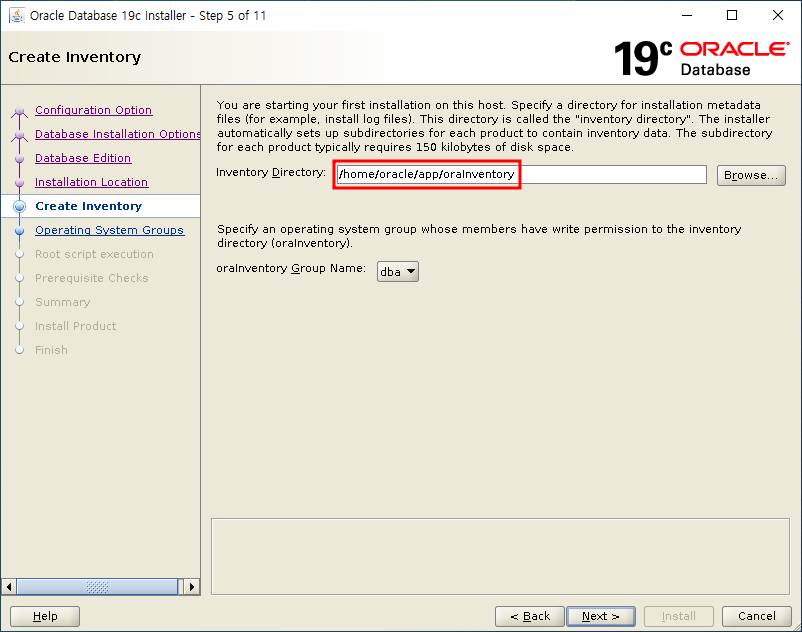Click the 'Summary' step text
The height and width of the screenshot is (632, 802).
(x=62, y=302)
